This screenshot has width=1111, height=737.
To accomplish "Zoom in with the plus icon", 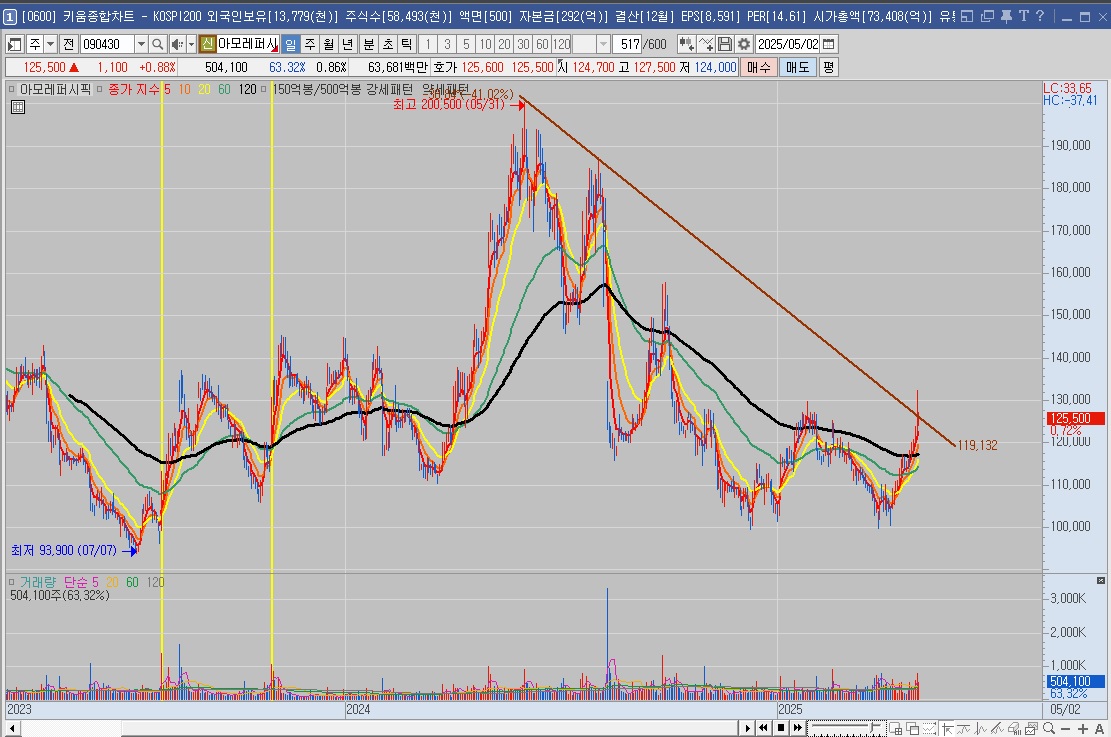I will tap(1083, 728).
